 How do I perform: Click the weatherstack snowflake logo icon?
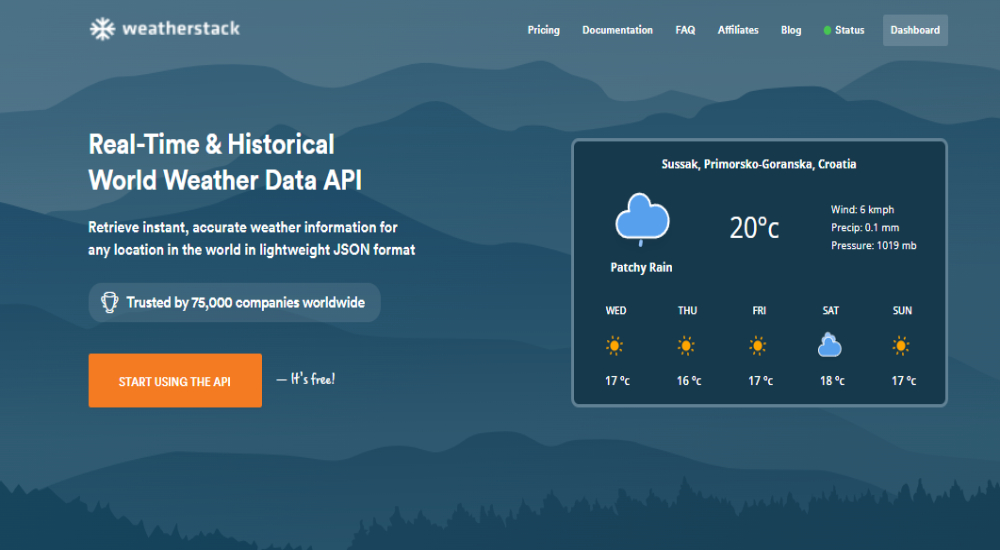coord(102,29)
